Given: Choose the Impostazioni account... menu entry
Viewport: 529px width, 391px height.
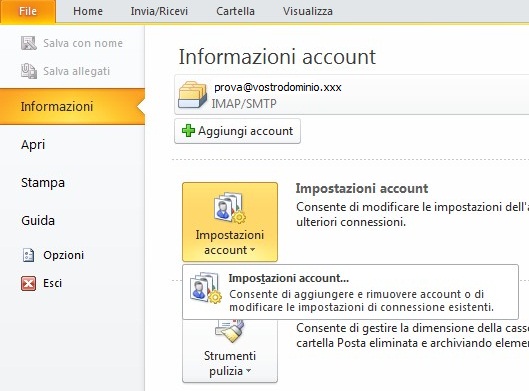Looking at the screenshot, I should click(x=350, y=292).
